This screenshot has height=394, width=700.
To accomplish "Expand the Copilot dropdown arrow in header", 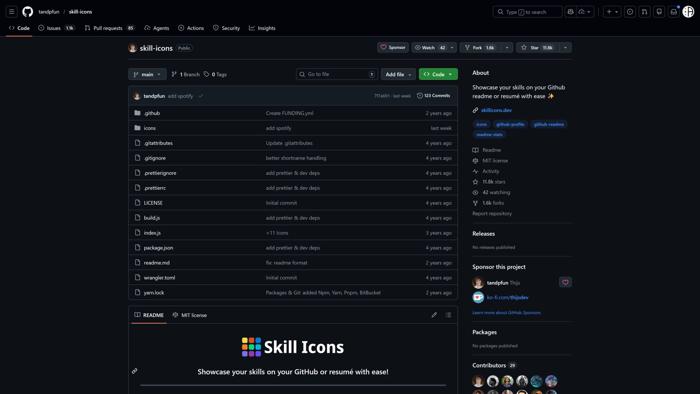I will point(588,12).
